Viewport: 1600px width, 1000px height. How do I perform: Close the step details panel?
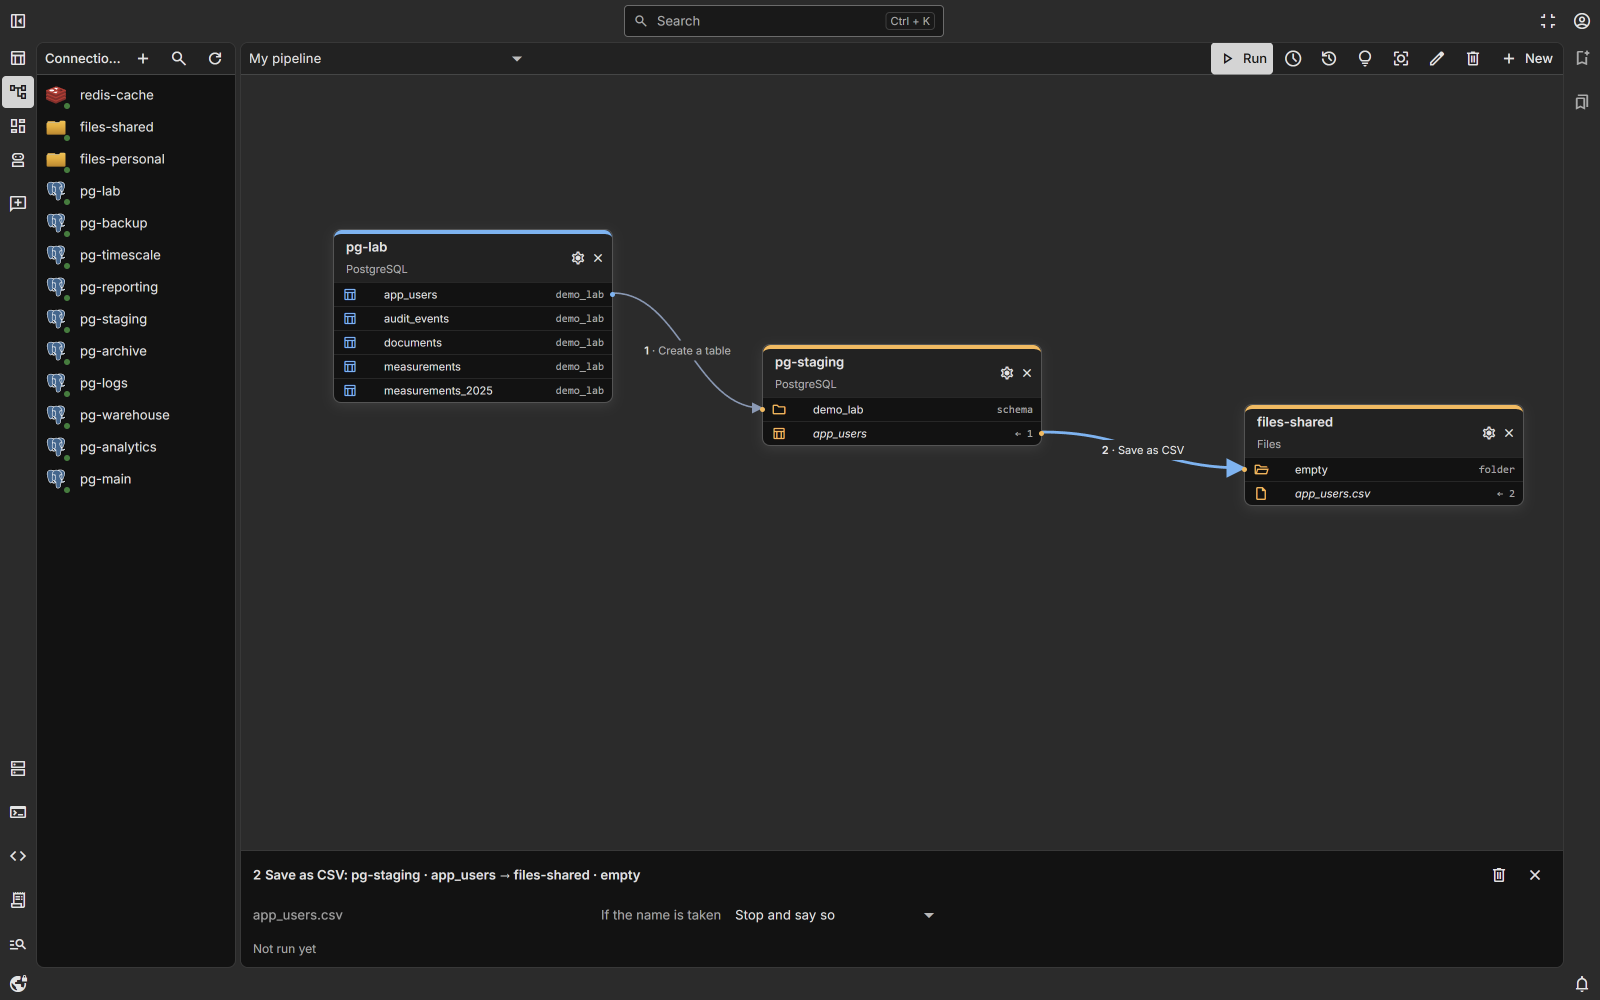1535,875
